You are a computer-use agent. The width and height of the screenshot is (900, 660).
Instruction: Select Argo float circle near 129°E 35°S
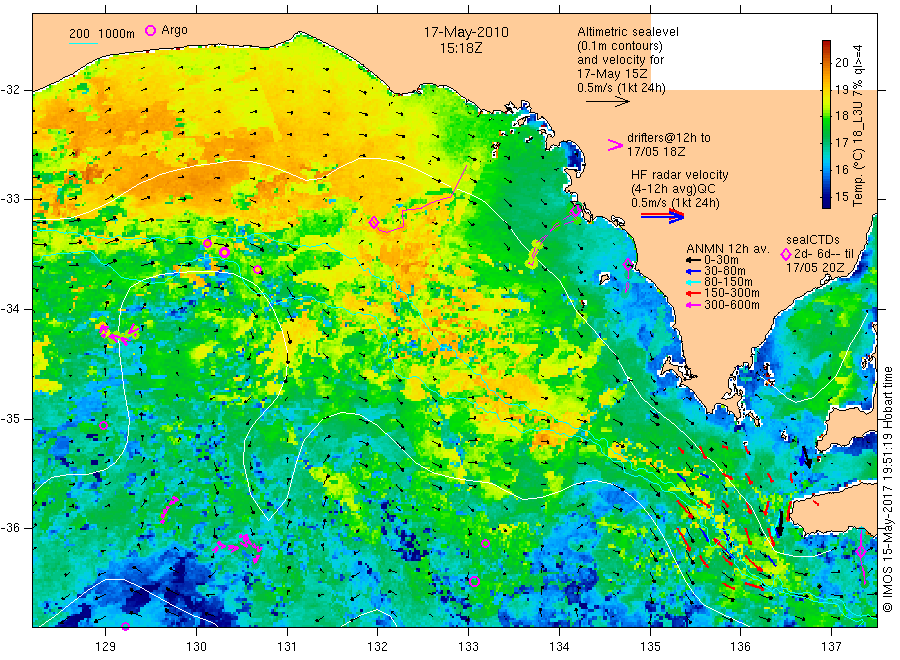103,425
